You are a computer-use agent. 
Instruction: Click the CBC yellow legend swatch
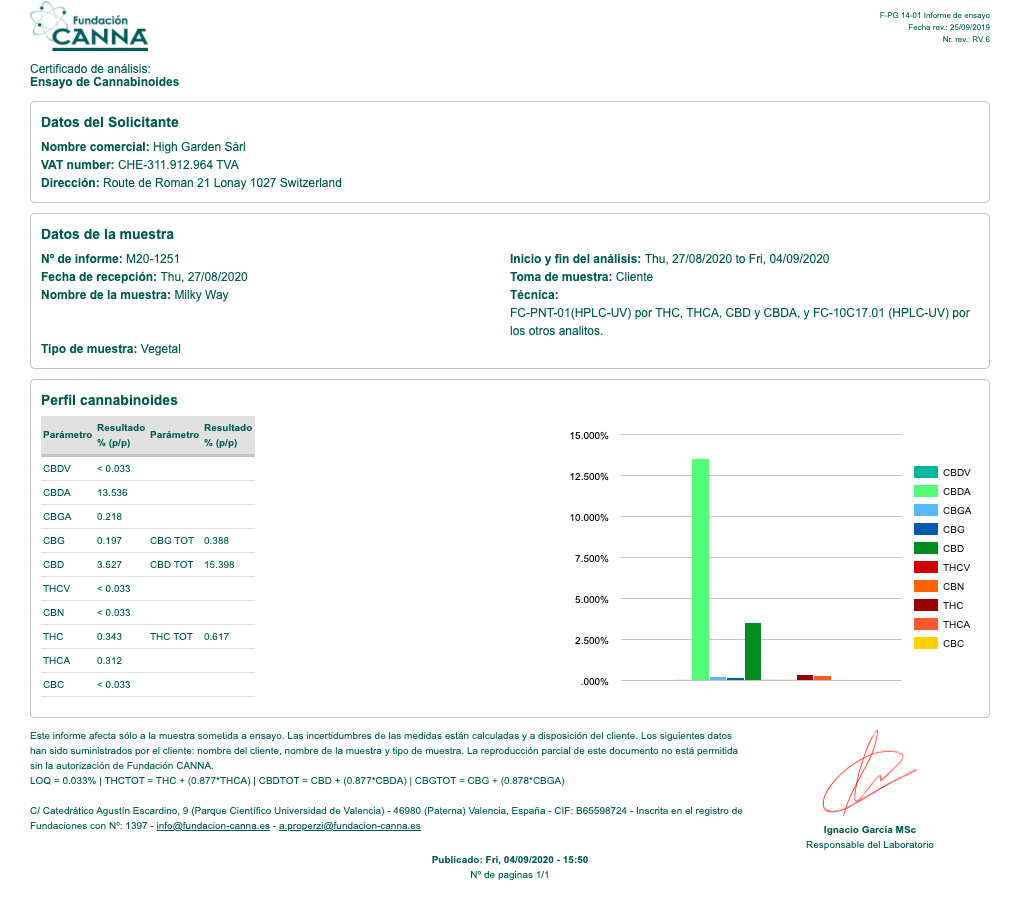click(926, 643)
